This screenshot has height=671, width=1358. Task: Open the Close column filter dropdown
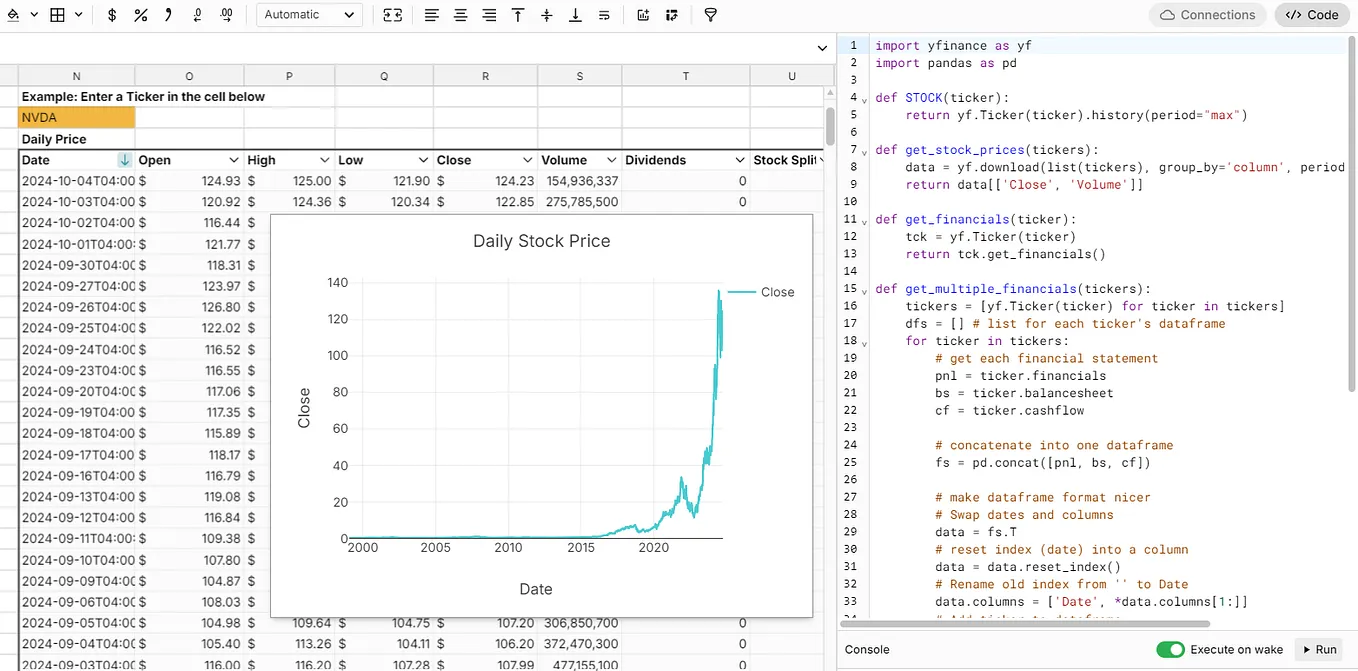(527, 160)
